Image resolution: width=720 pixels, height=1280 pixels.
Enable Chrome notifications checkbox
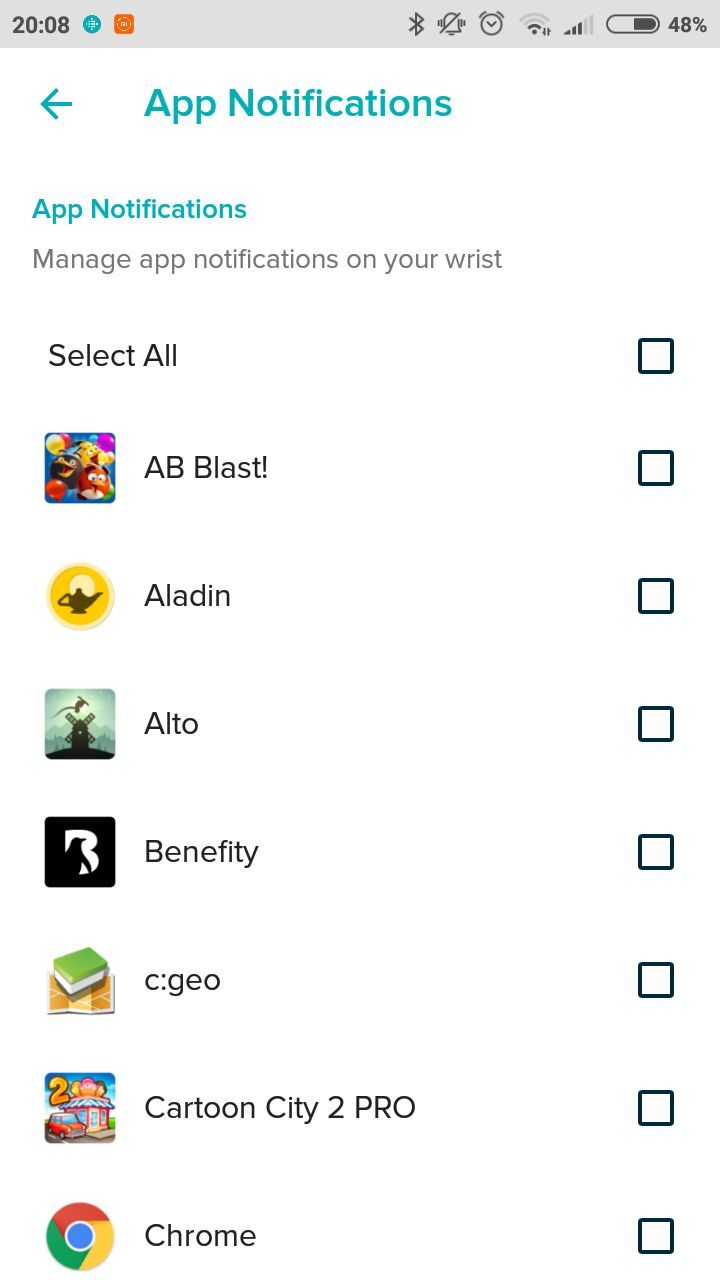click(x=656, y=1236)
